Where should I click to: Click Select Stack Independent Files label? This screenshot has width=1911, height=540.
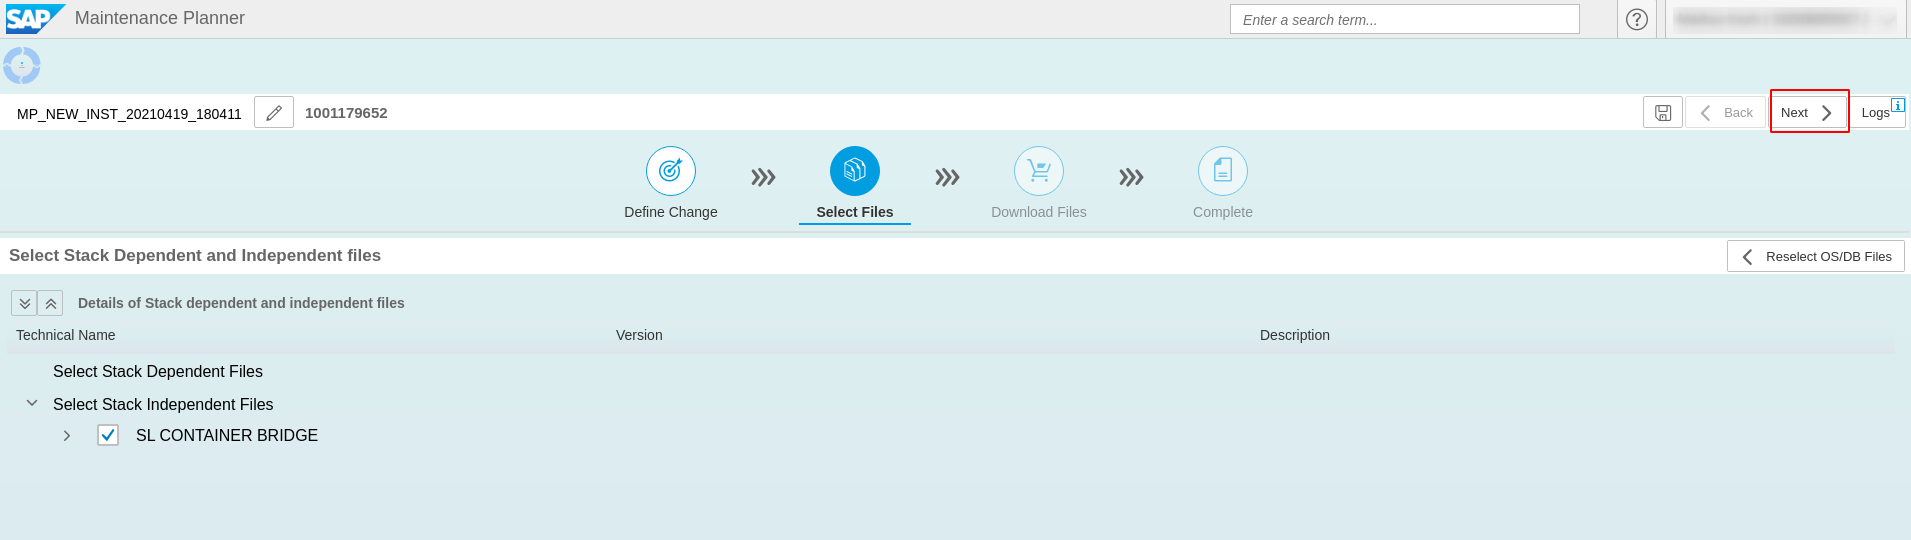point(163,404)
